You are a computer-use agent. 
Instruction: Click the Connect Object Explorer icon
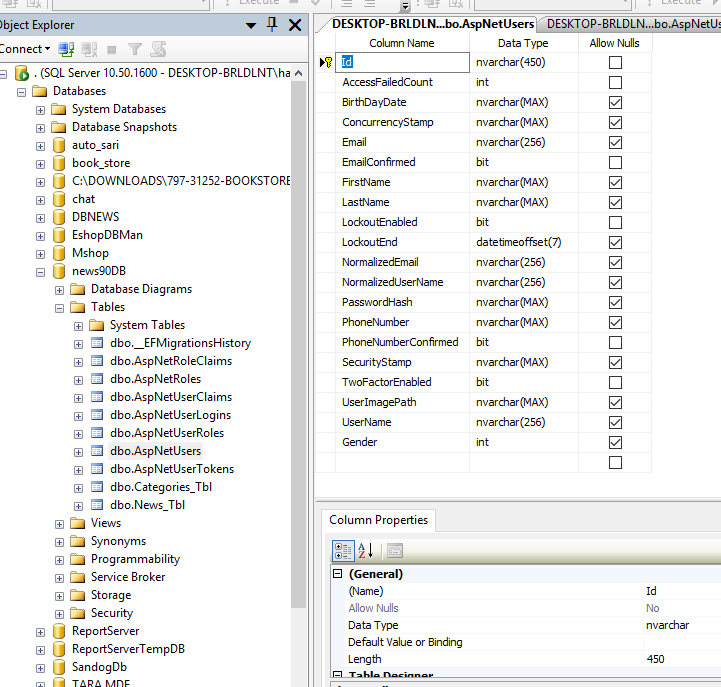[66, 49]
